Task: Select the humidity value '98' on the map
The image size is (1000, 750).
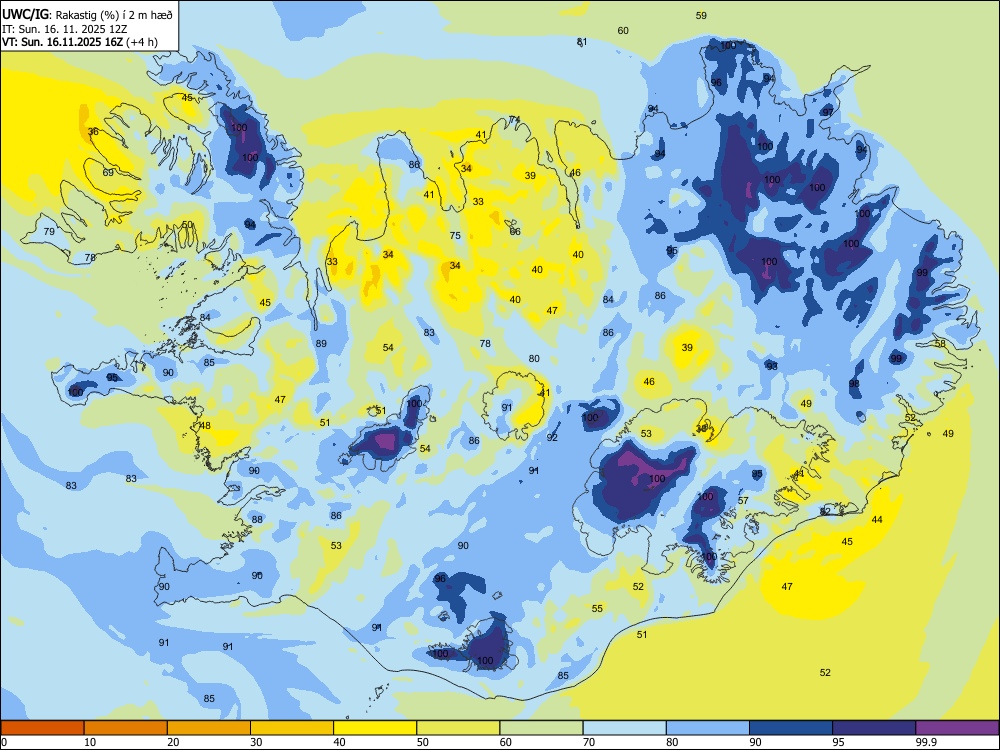Action: point(854,383)
